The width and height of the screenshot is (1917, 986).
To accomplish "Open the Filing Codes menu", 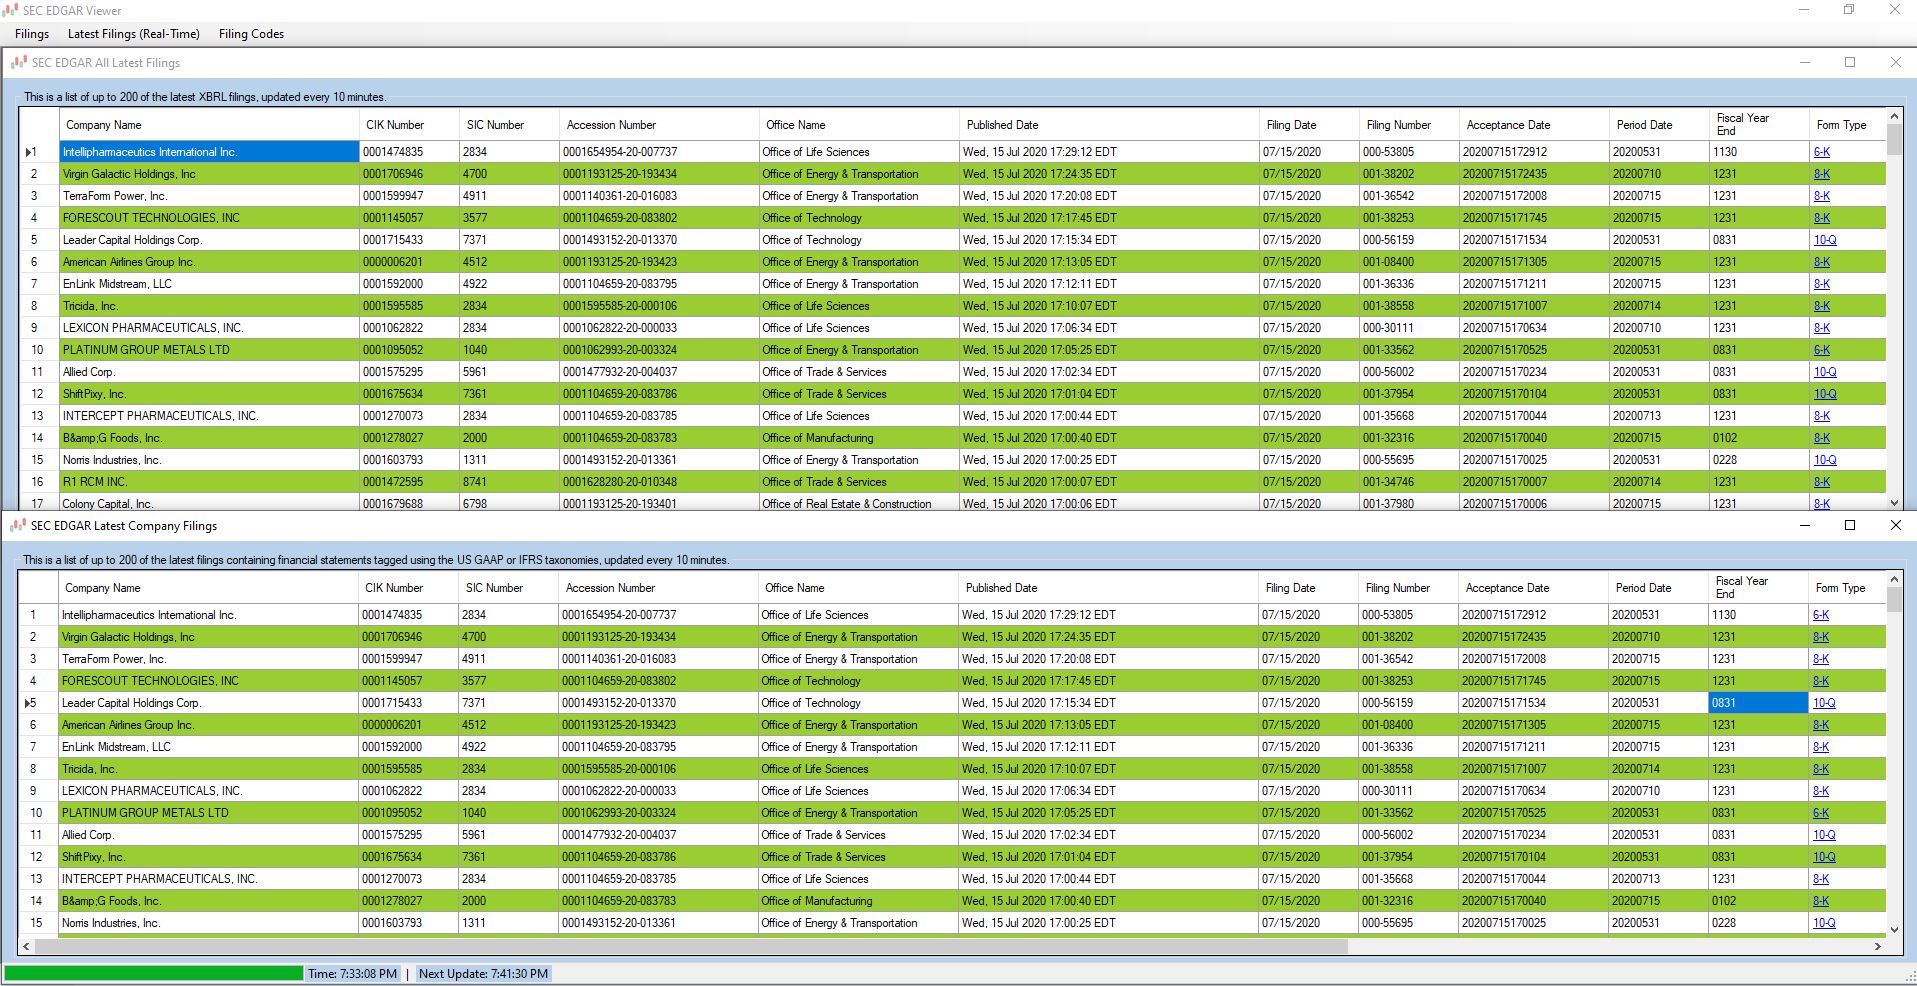I will click(251, 34).
